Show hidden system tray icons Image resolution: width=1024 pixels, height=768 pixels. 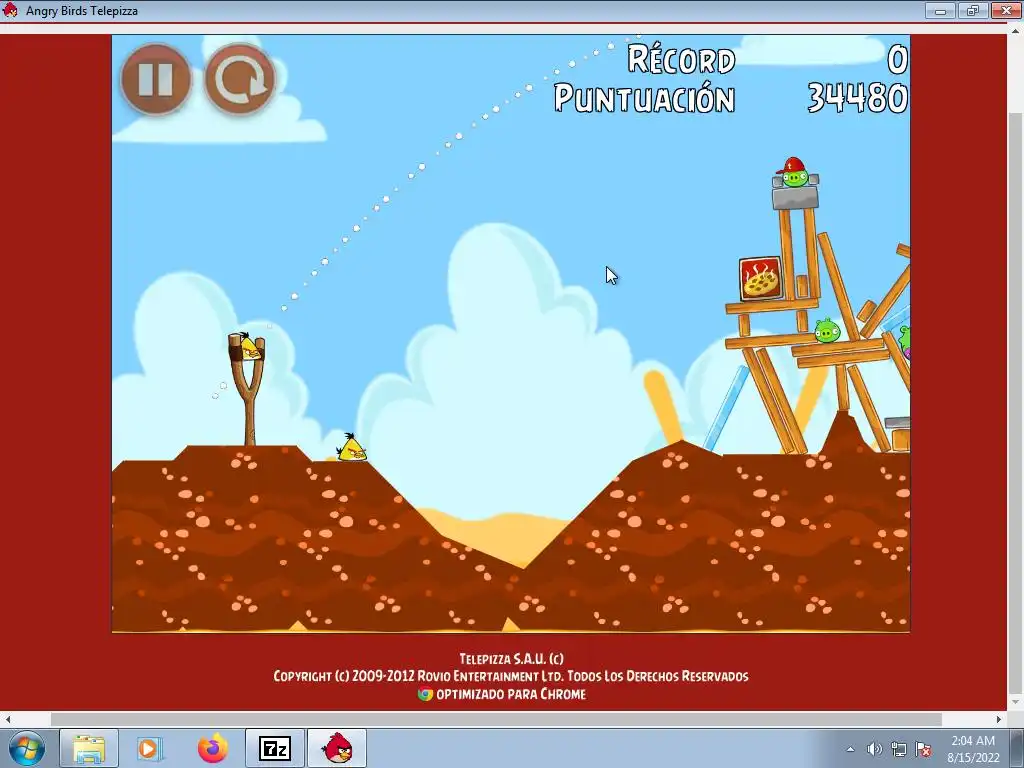(x=850, y=749)
